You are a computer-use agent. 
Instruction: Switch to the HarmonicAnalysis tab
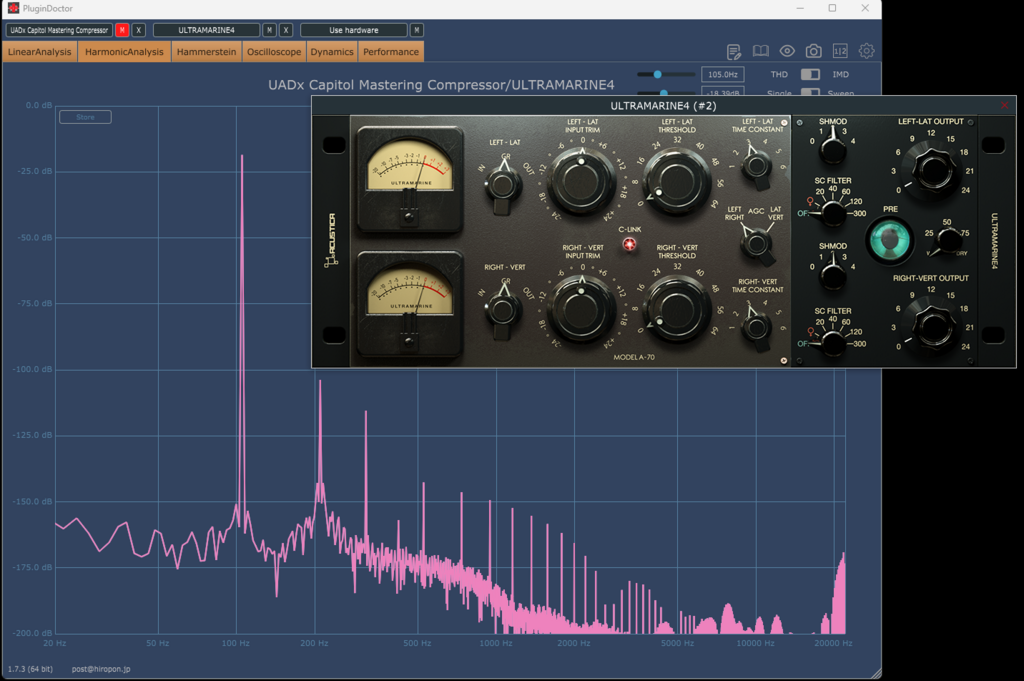click(x=124, y=52)
